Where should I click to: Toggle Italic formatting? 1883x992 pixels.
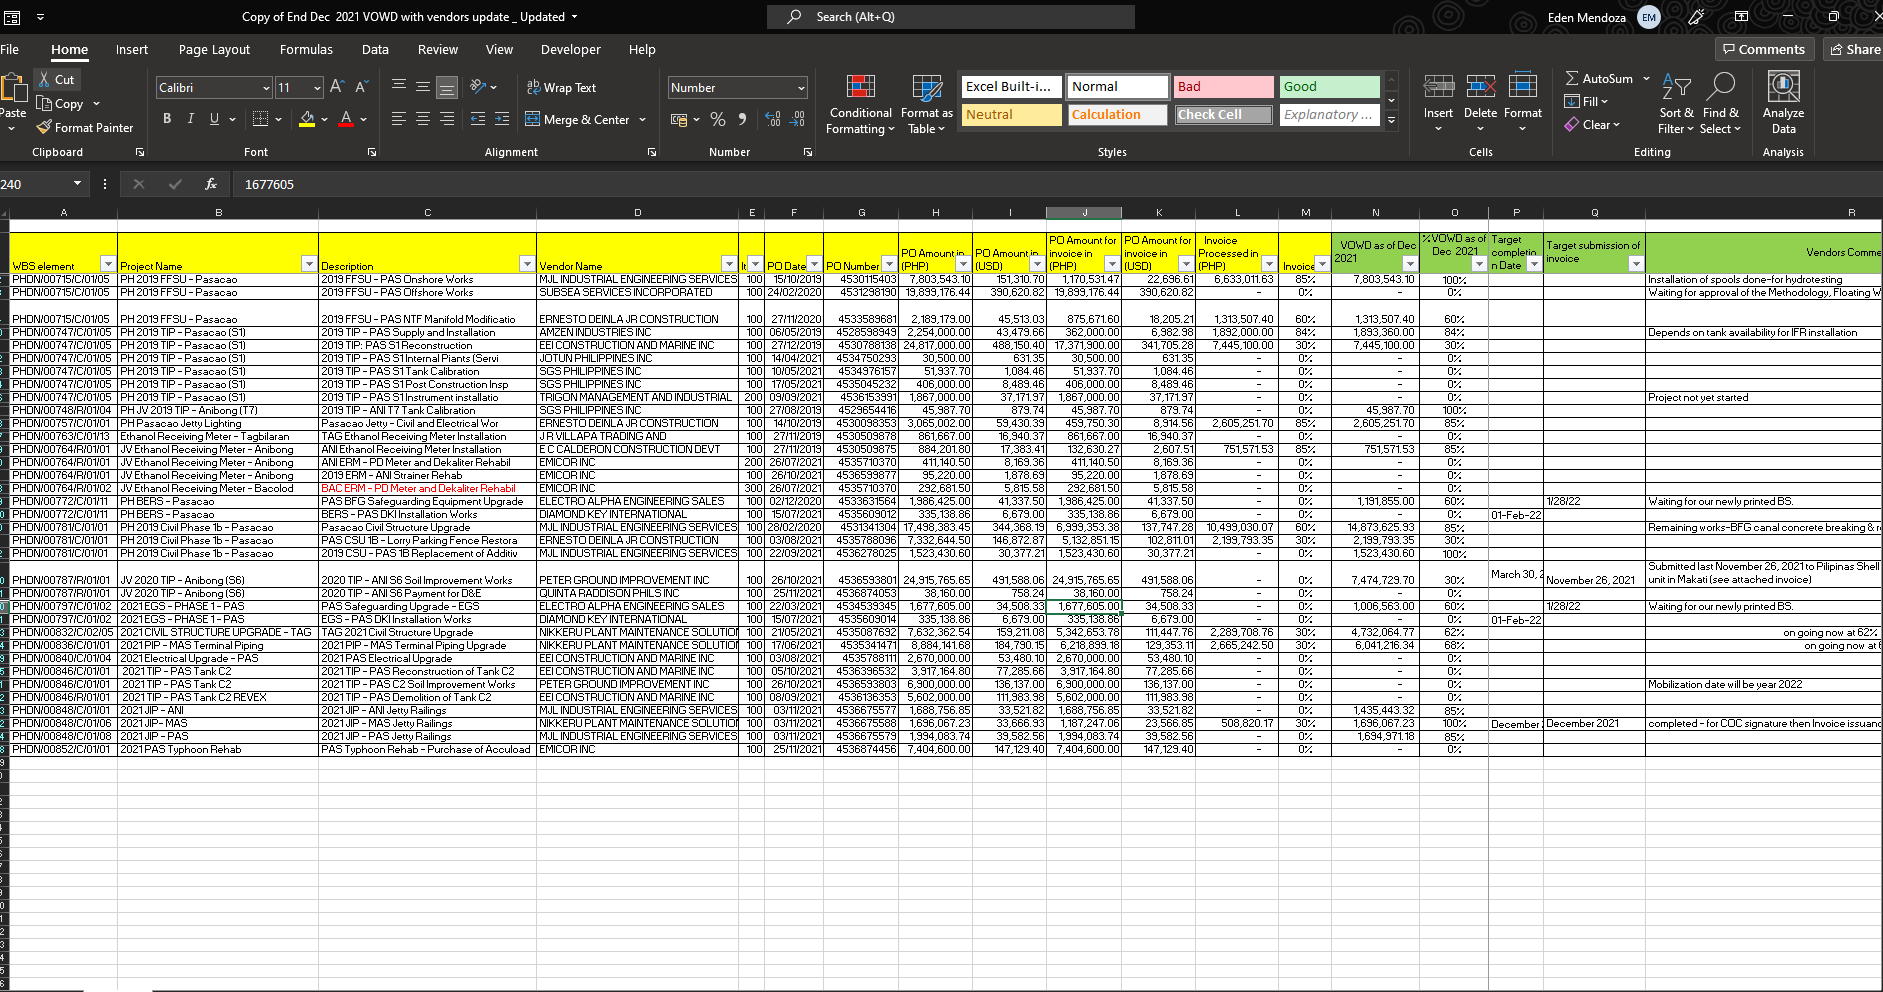click(190, 119)
